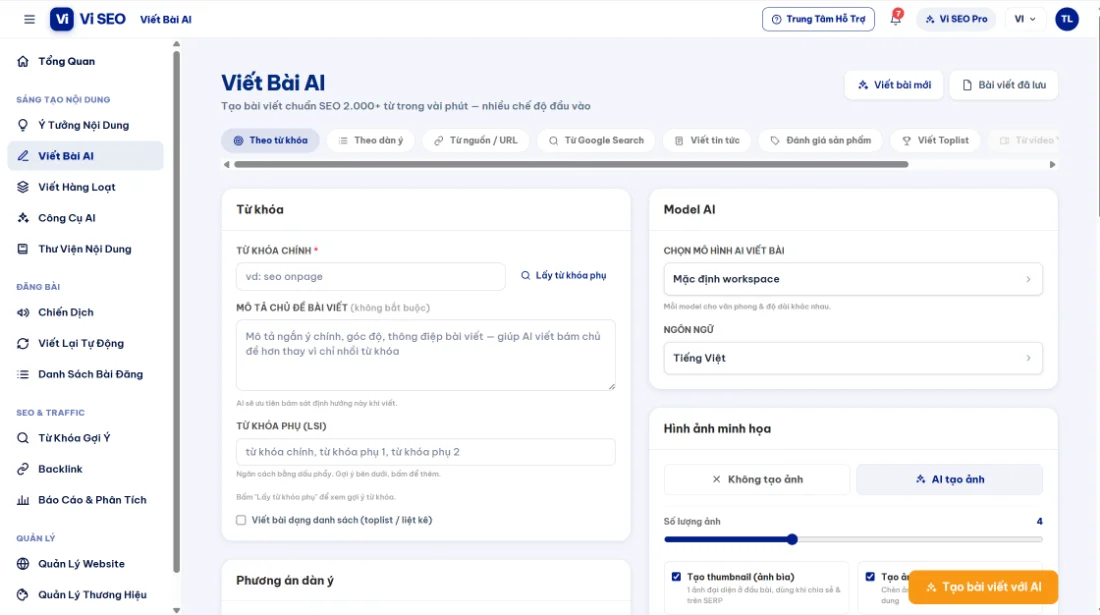This screenshot has height=615, width=1100.
Task: Click the Phương án dàn ý heading
Action: tap(285, 581)
